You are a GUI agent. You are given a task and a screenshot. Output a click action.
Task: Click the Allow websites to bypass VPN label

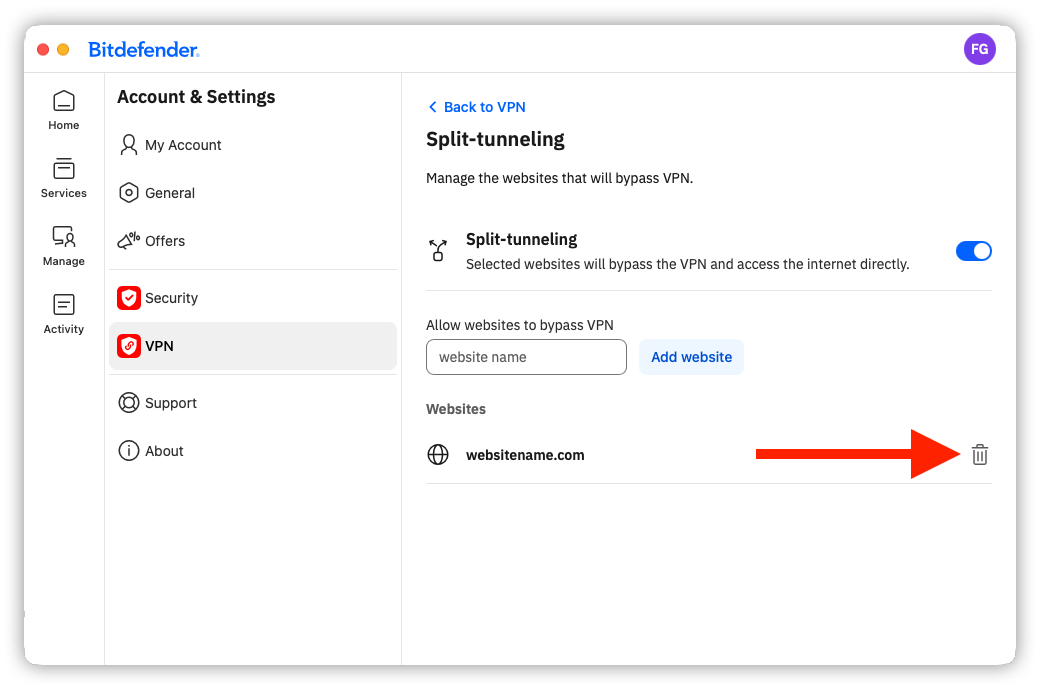(519, 325)
